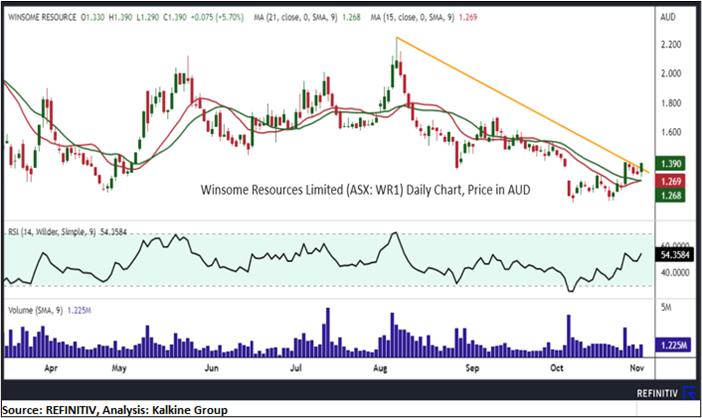Click the 40.0000 RSI axis label

tap(675, 273)
